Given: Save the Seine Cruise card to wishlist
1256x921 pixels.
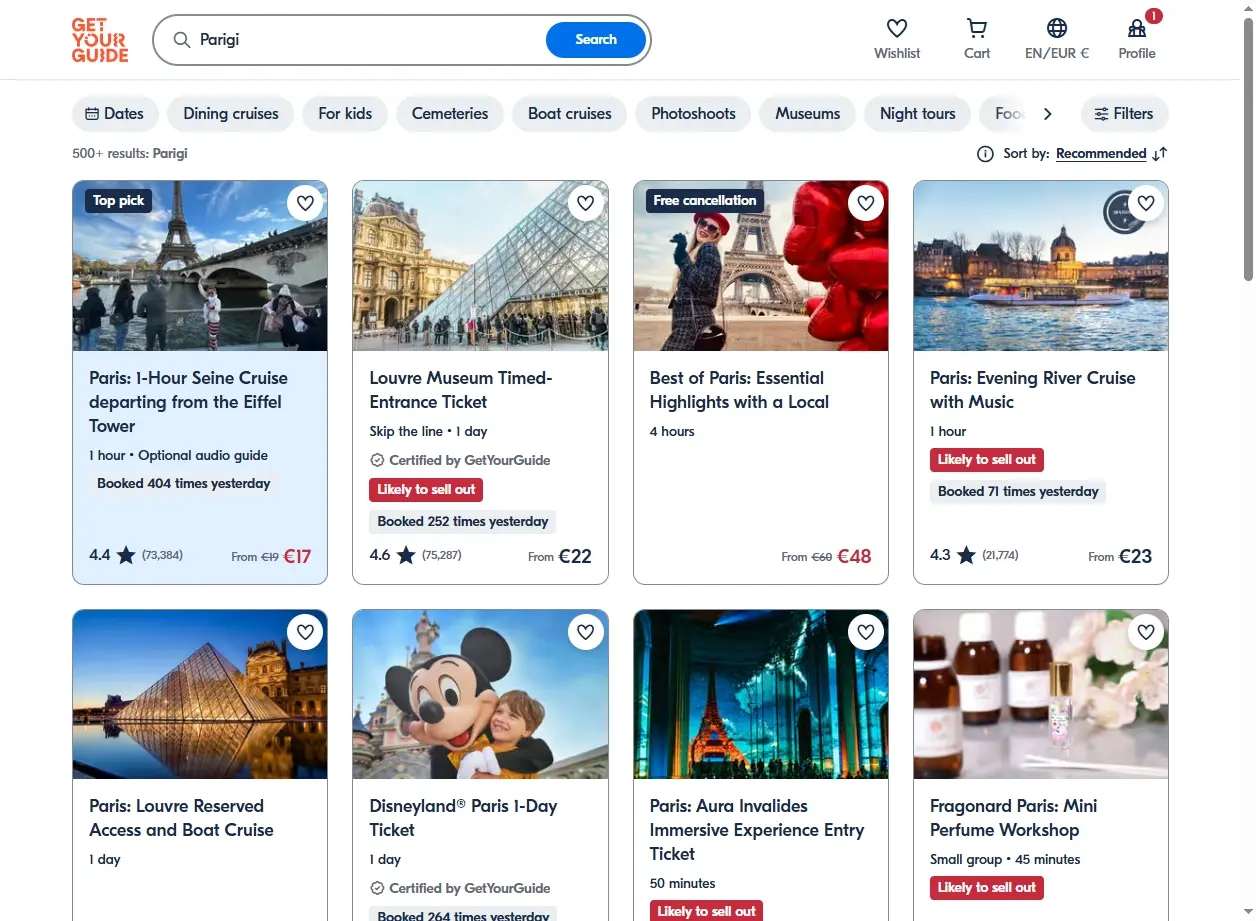Looking at the screenshot, I should (306, 203).
